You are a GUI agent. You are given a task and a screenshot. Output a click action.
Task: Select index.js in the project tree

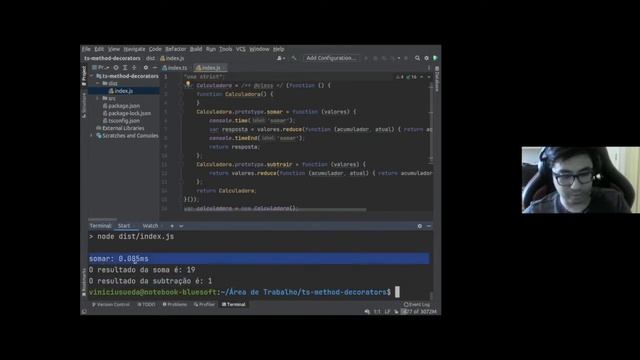pyautogui.click(x=123, y=91)
